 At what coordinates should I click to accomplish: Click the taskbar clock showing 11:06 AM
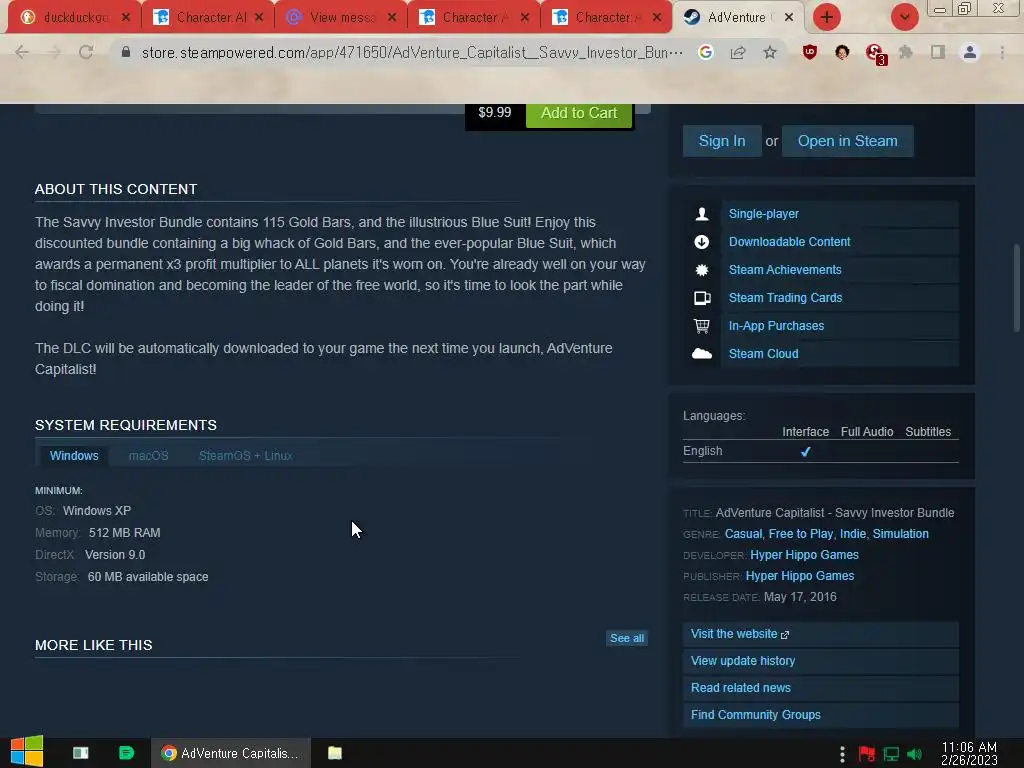click(969, 753)
